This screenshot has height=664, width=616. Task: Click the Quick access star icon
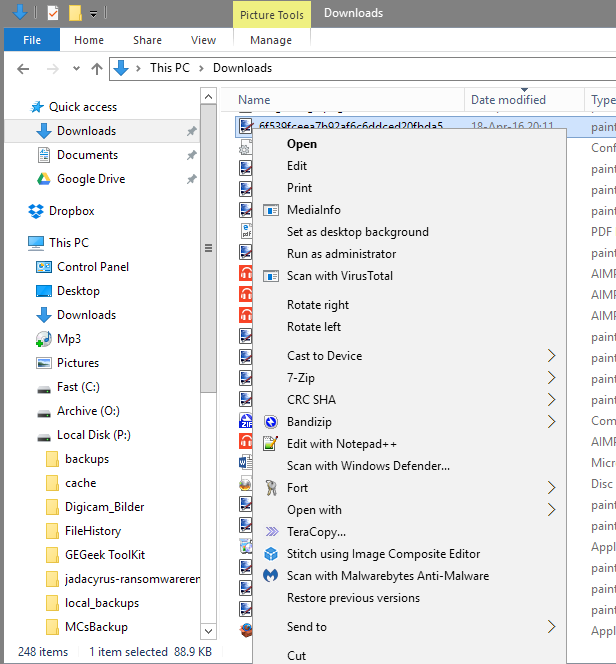click(37, 107)
